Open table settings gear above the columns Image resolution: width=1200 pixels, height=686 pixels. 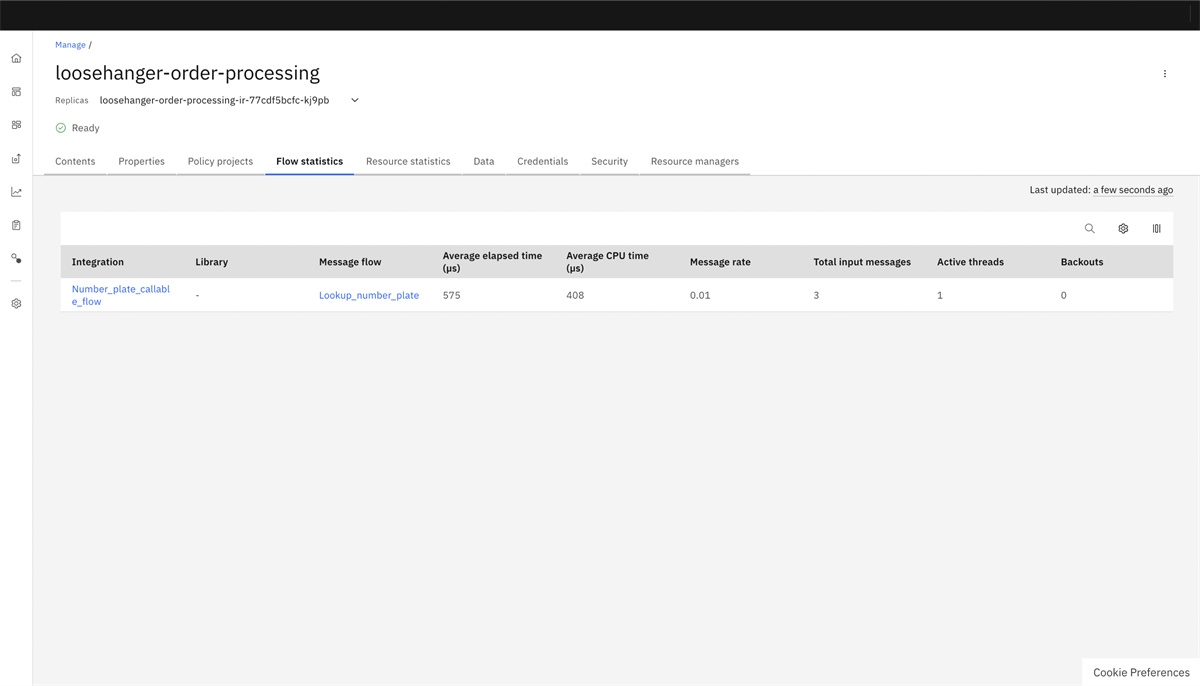pyautogui.click(x=1122, y=228)
